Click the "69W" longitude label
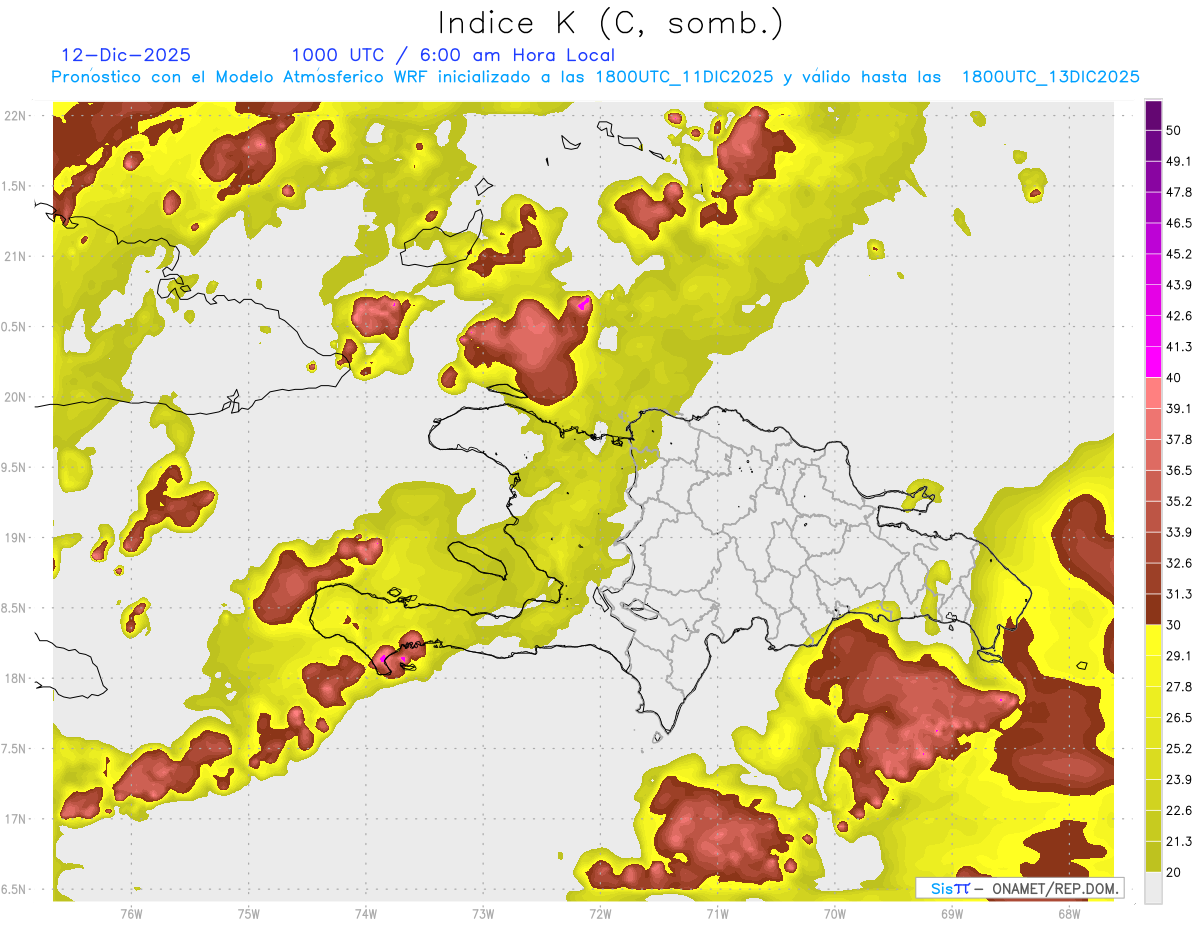The width and height of the screenshot is (1200, 927). (x=951, y=914)
